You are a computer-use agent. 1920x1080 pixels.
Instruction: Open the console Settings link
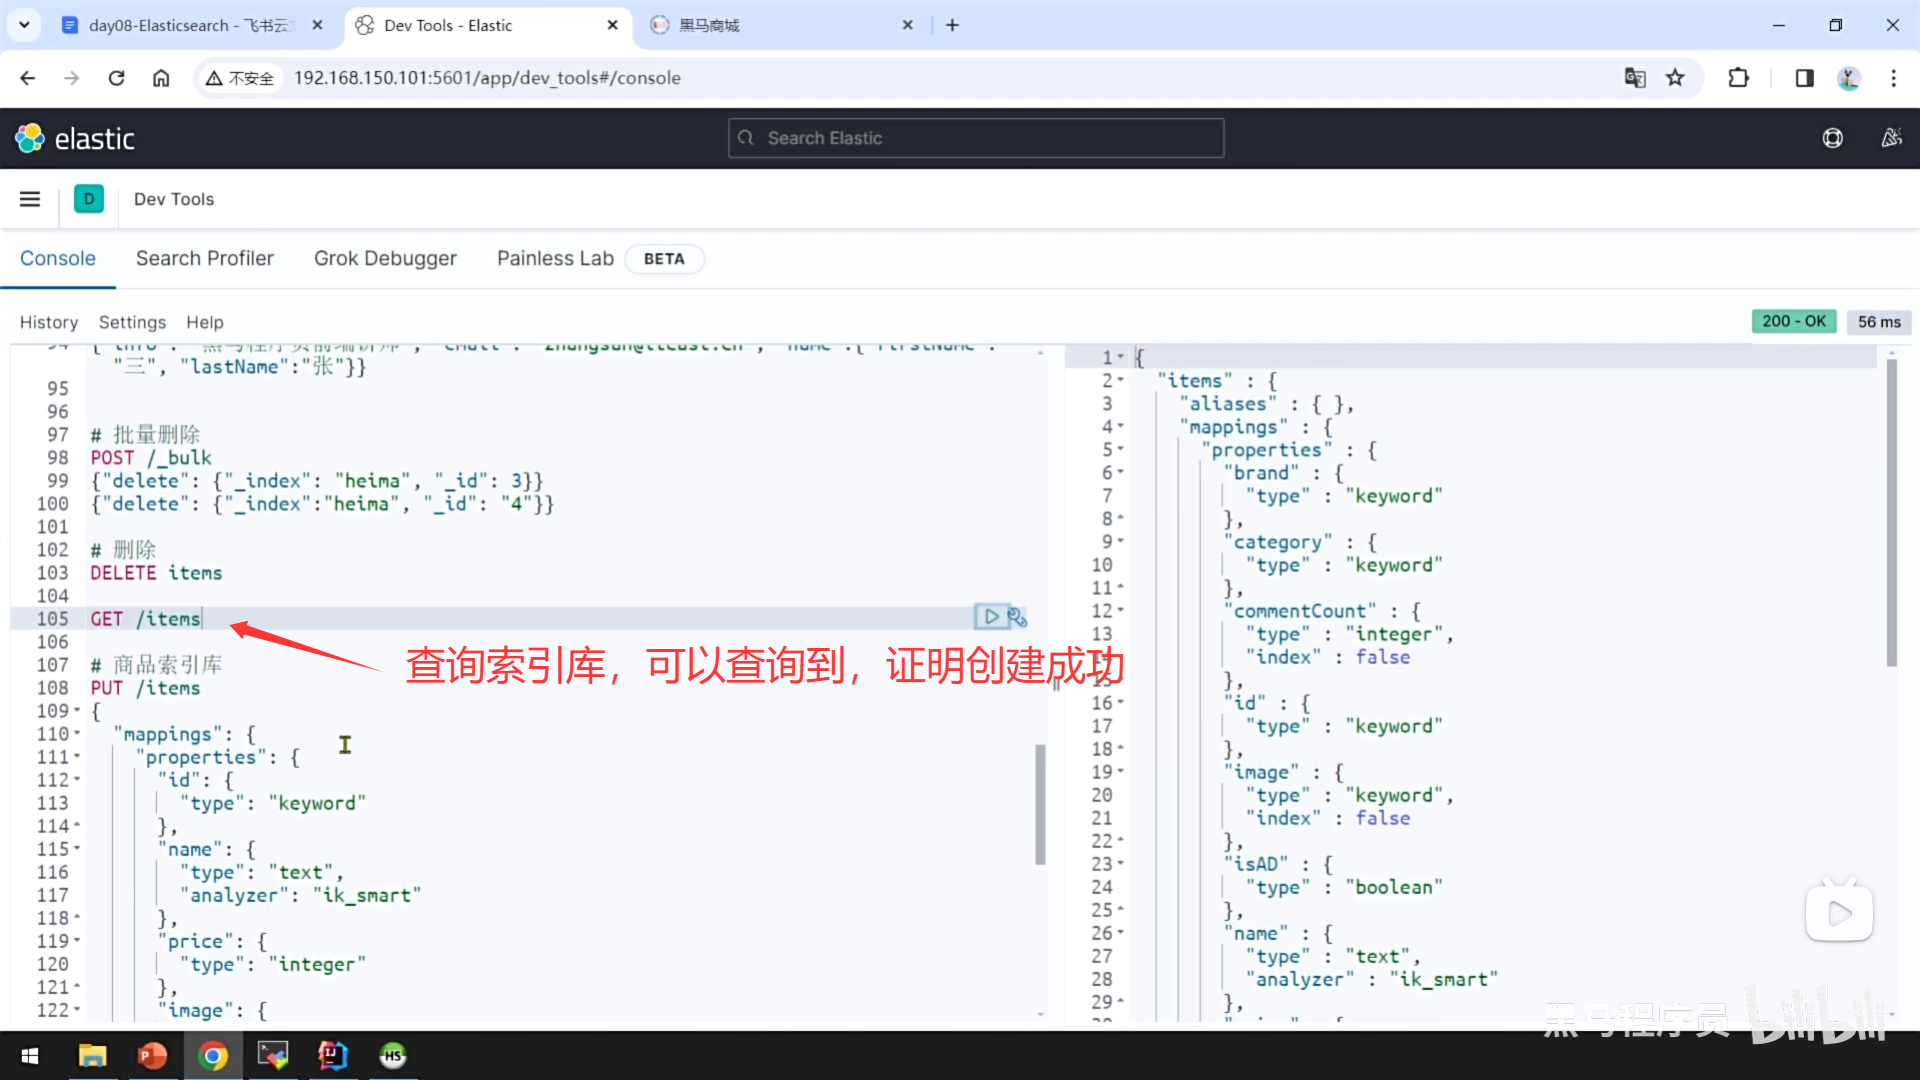132,322
